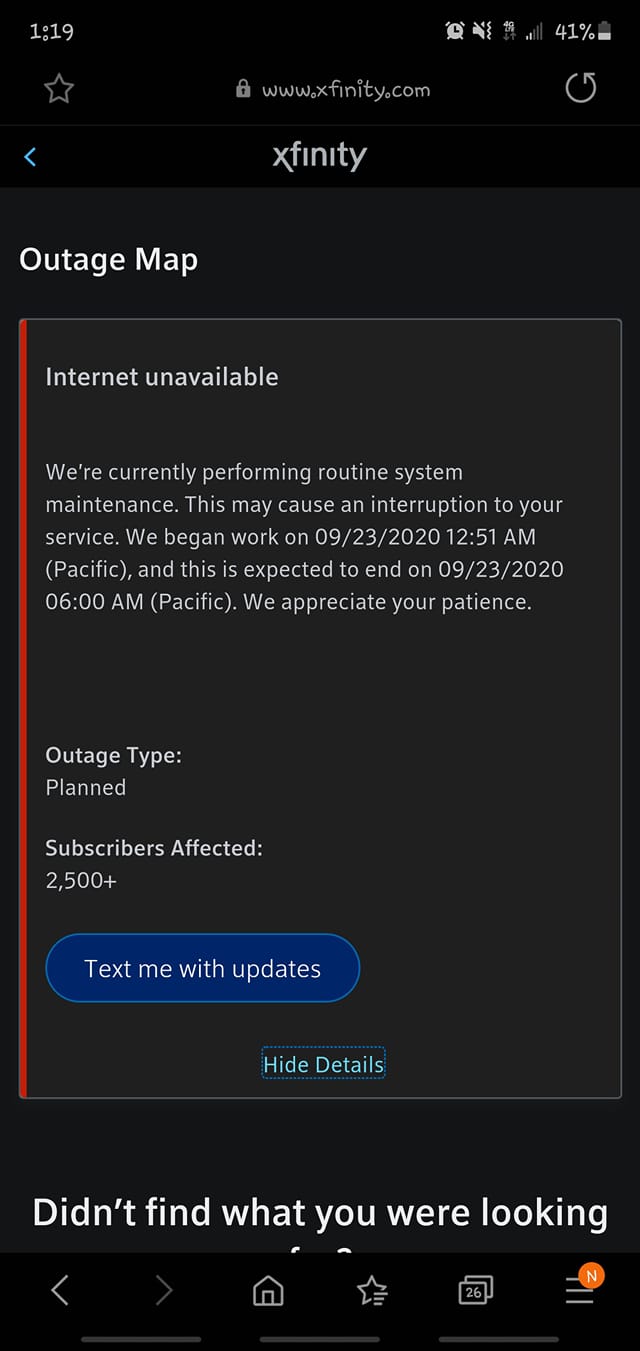Screen dimensions: 640x1351
Task: Open the bookmarks list star icon
Action: point(372,1291)
